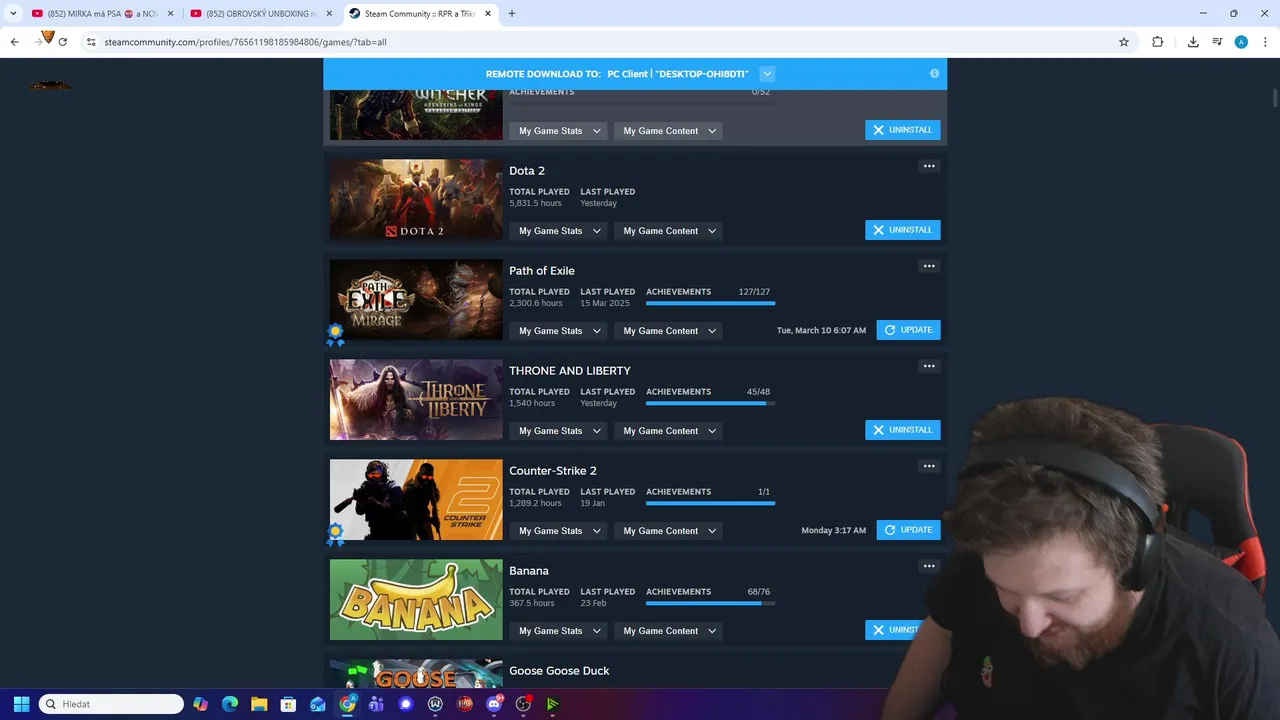Open the Dota 2 game title link
This screenshot has width=1280, height=720.
tap(527, 171)
